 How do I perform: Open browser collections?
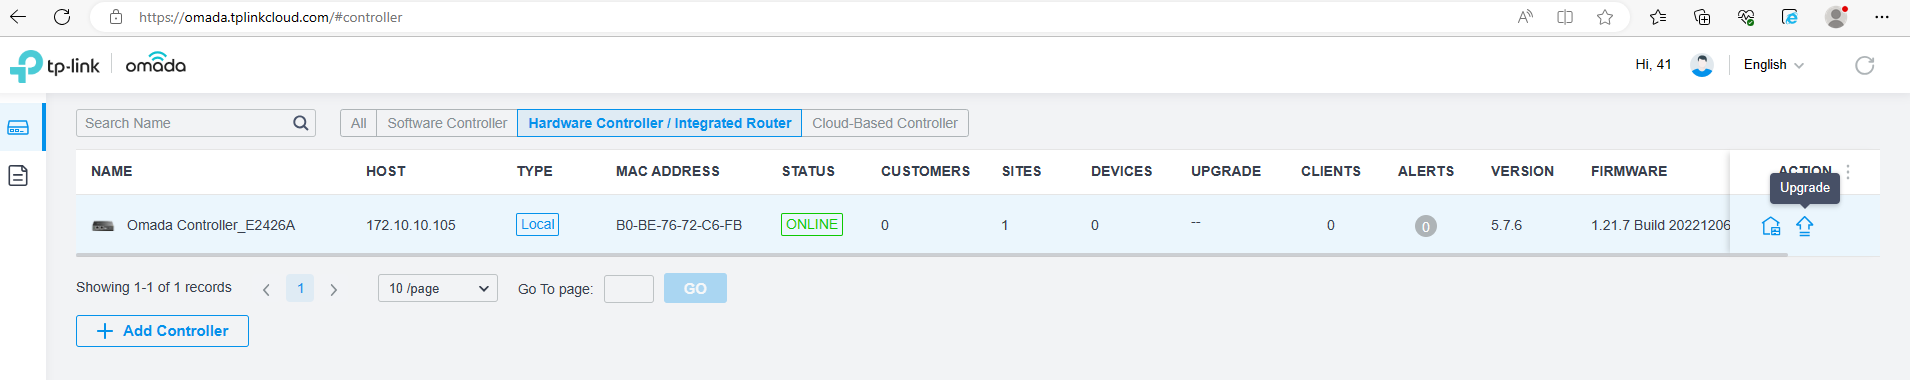(1702, 17)
